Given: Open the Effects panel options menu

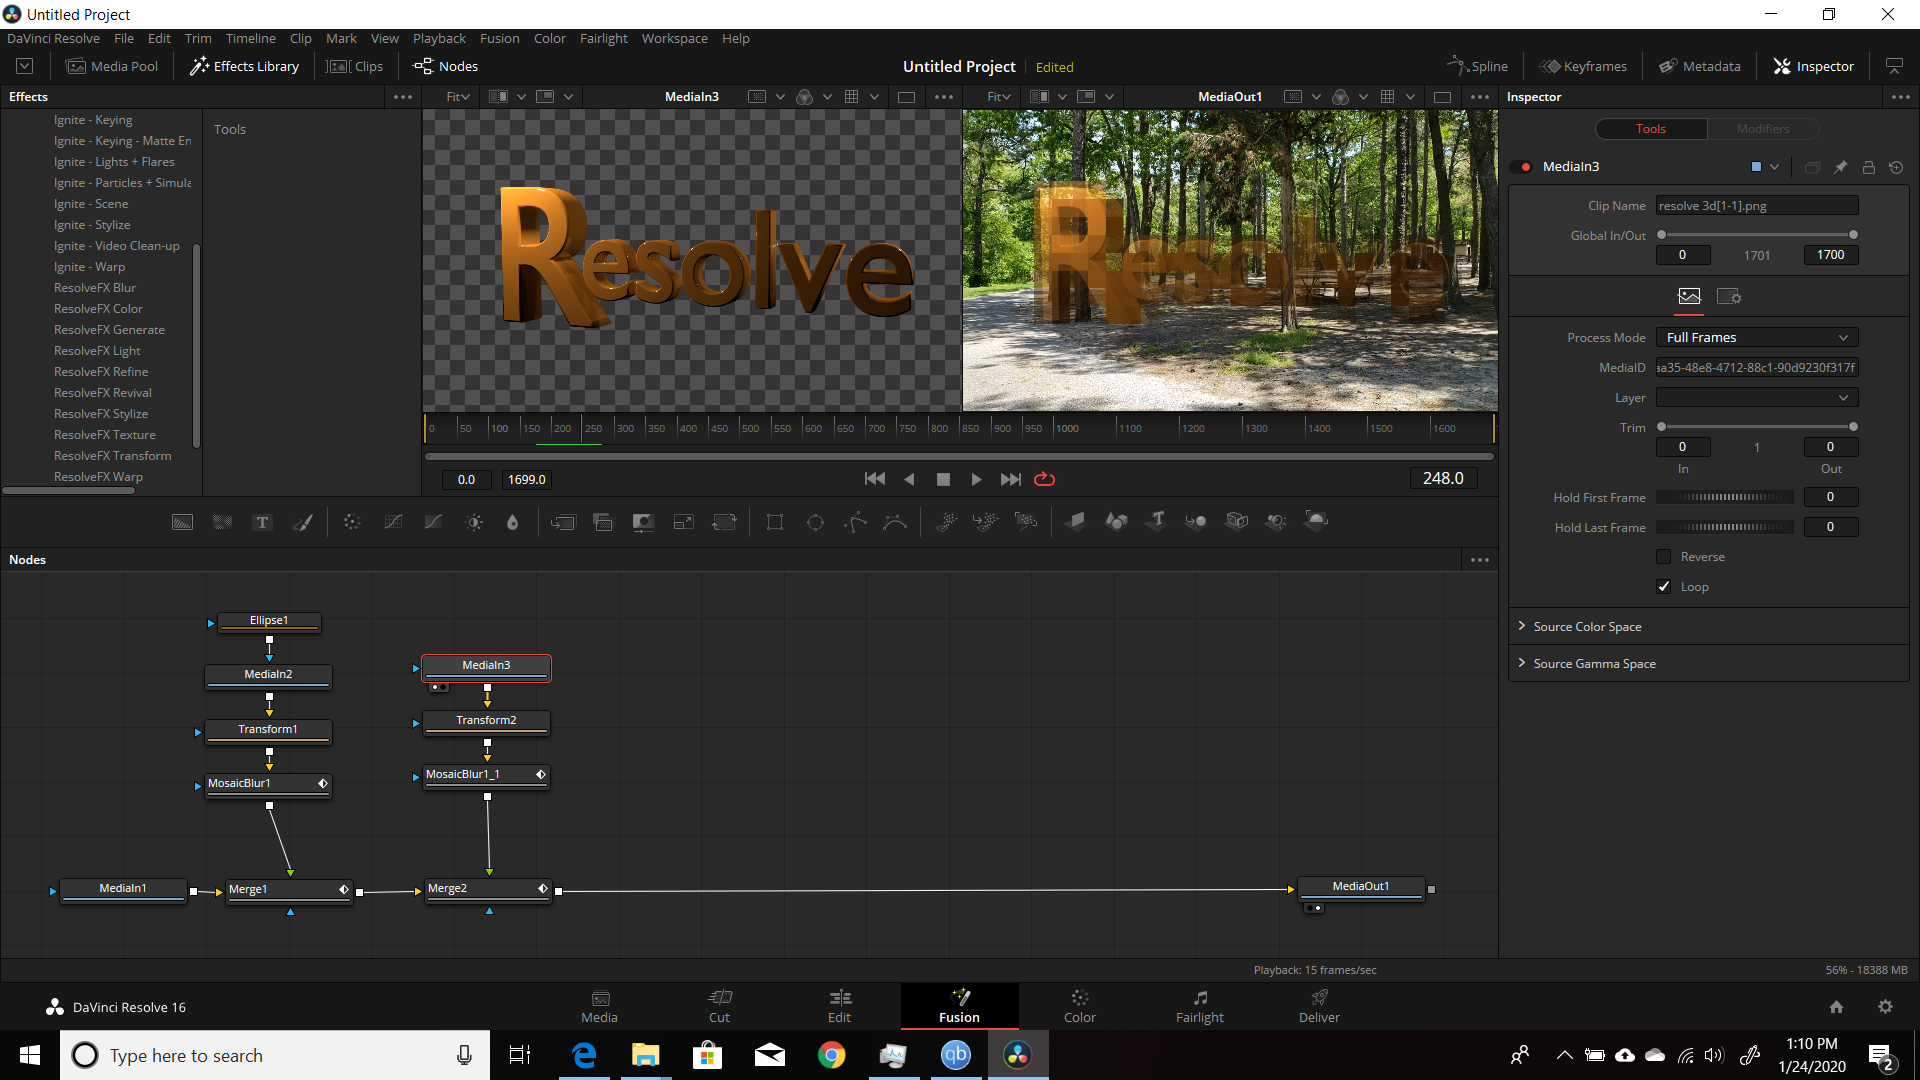Looking at the screenshot, I should [403, 97].
